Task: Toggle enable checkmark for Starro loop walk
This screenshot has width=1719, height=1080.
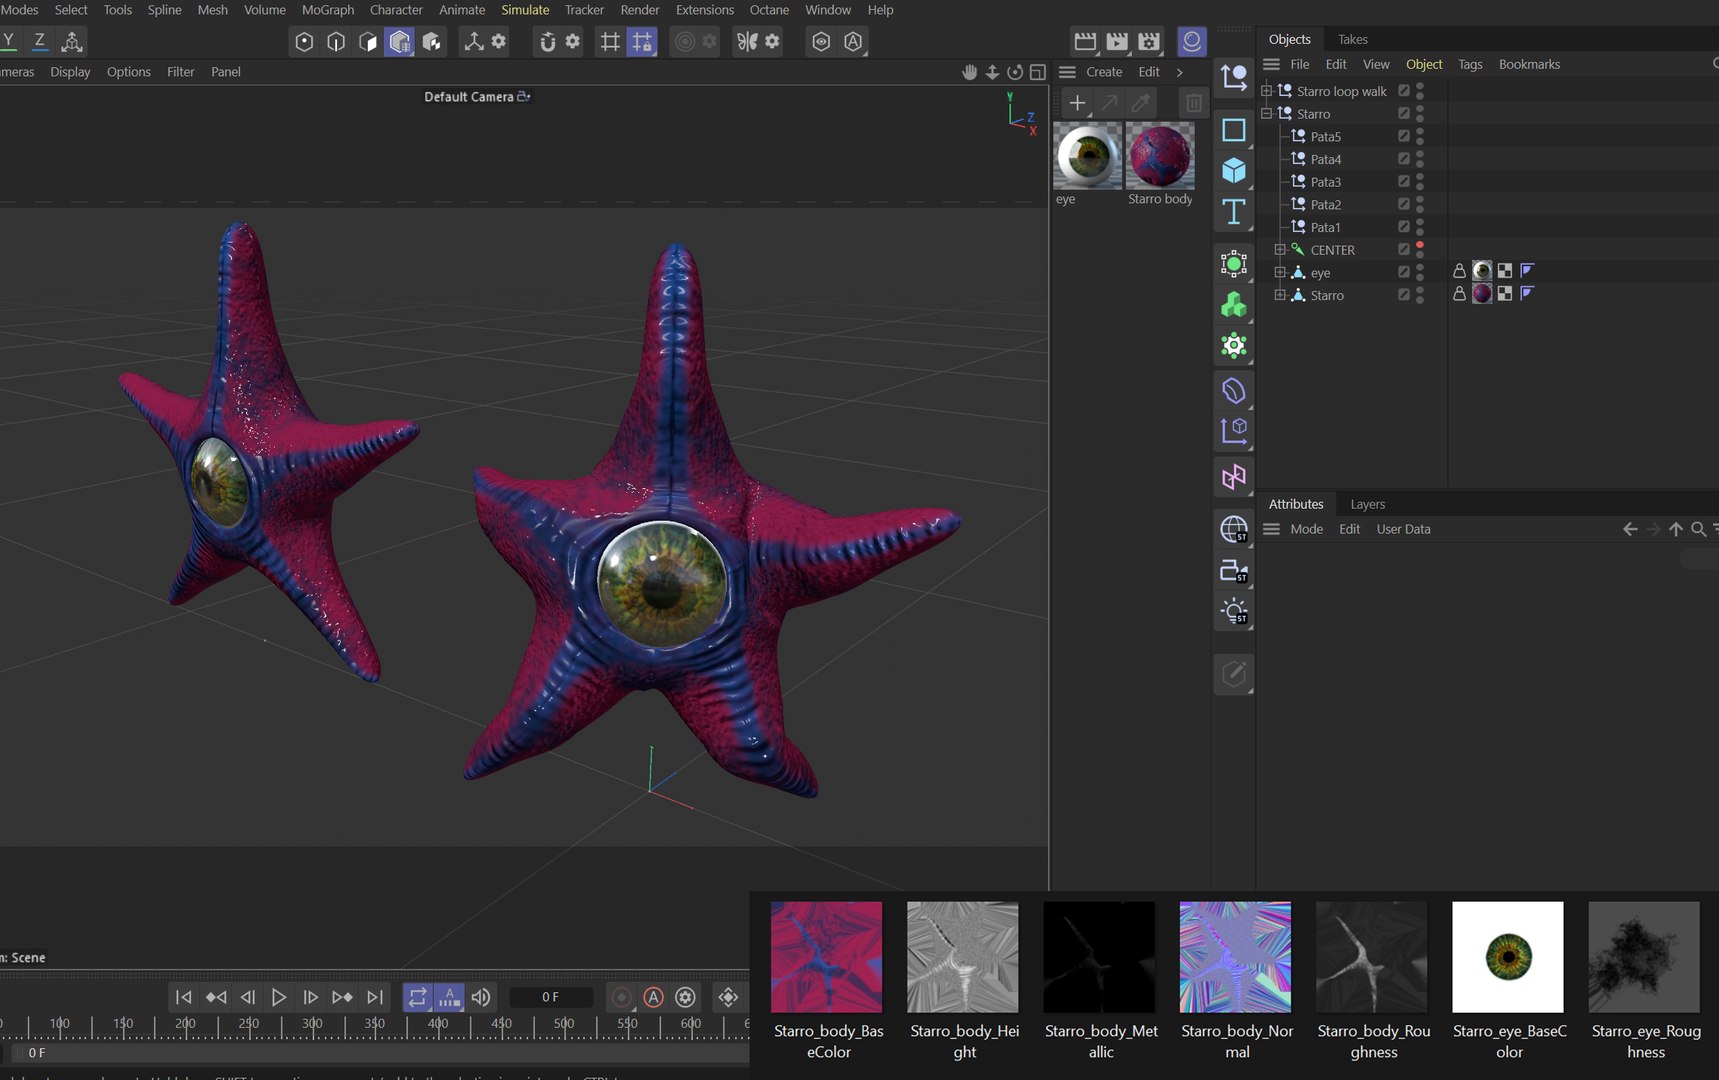Action: pyautogui.click(x=1404, y=91)
